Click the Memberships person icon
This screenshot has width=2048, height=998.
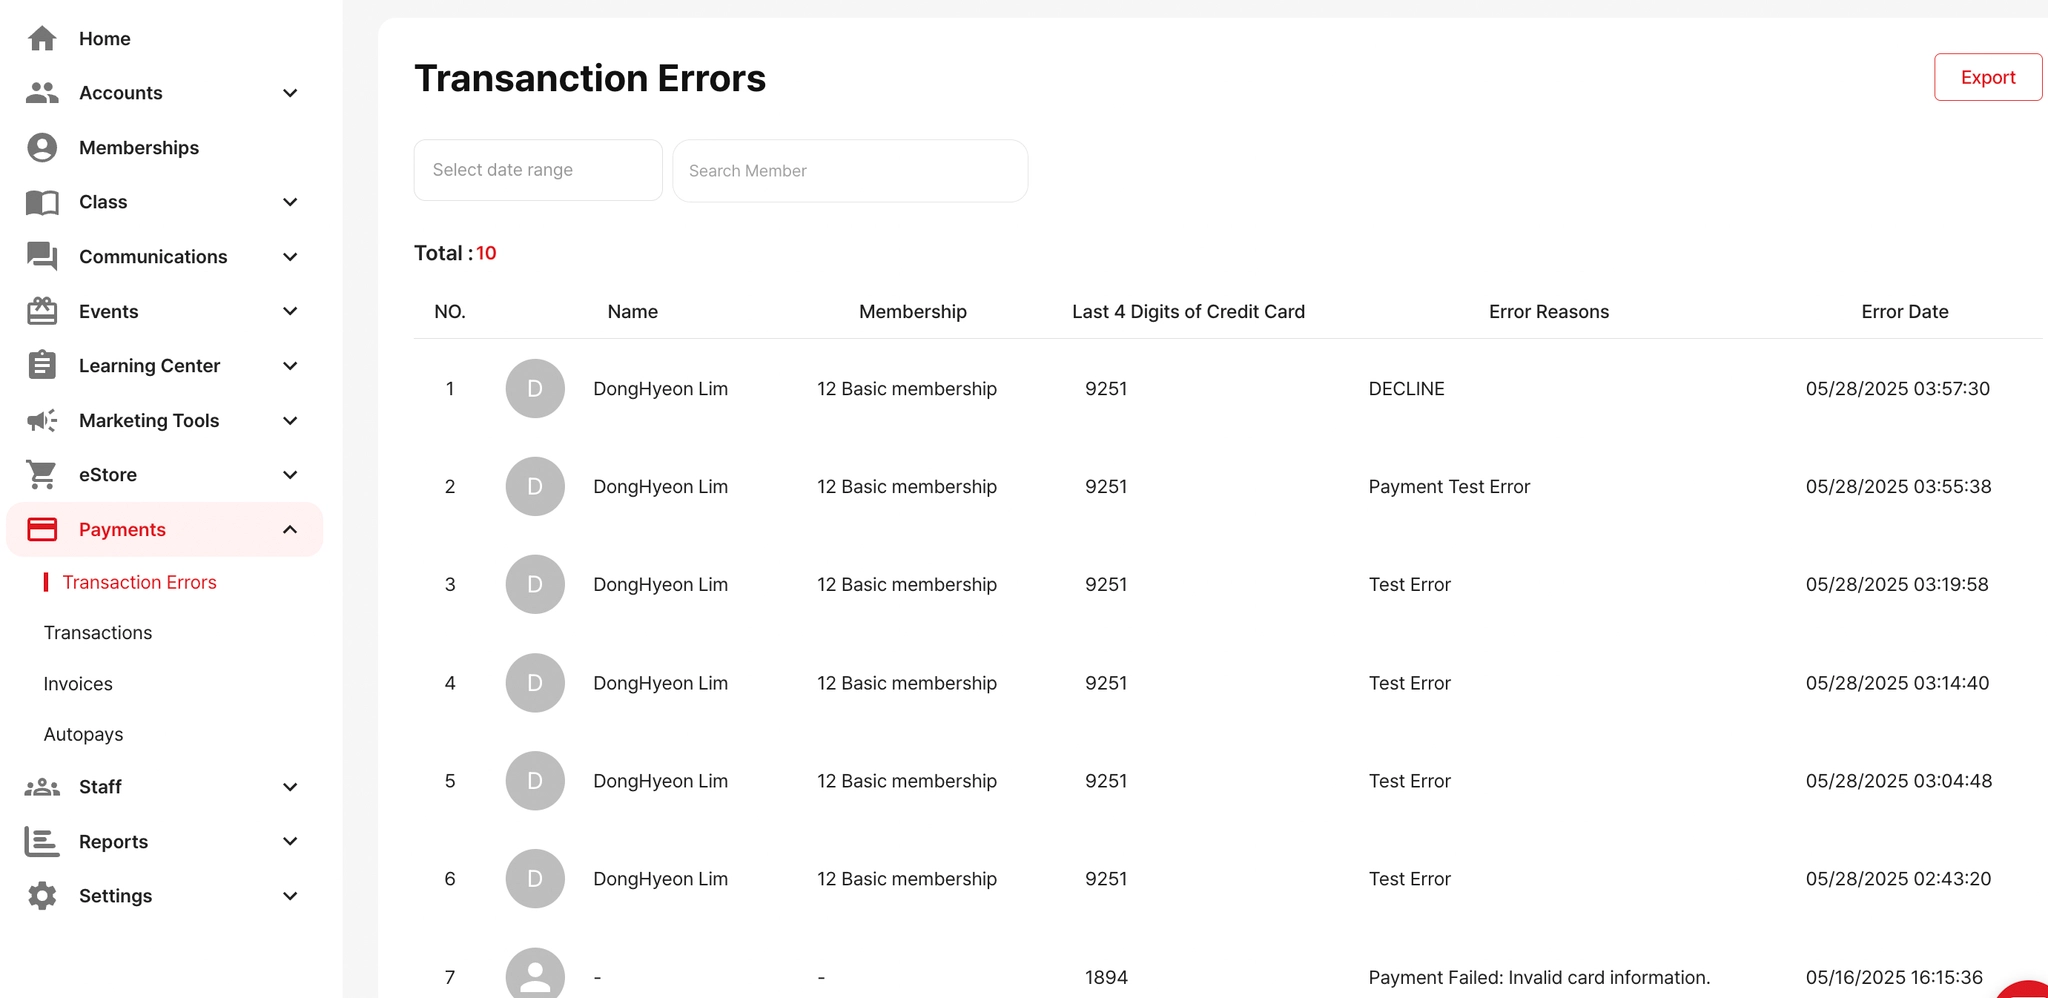coord(42,148)
